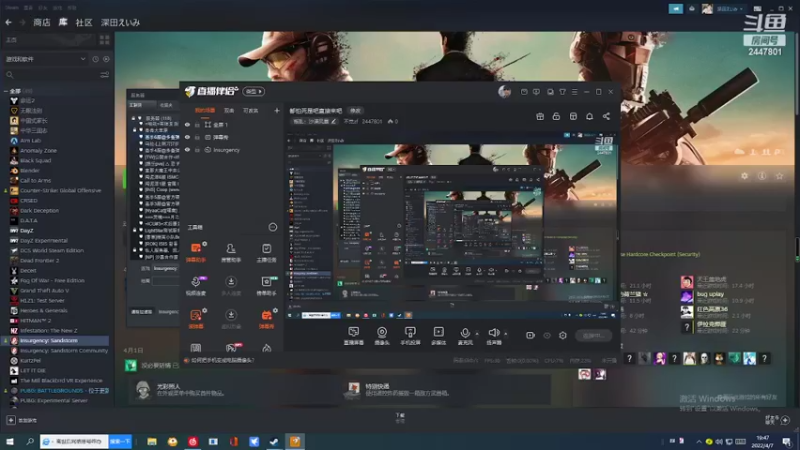800x450 pixels.
Task: Click 添加游戏 at Steam bottom left
Action: click(21, 420)
